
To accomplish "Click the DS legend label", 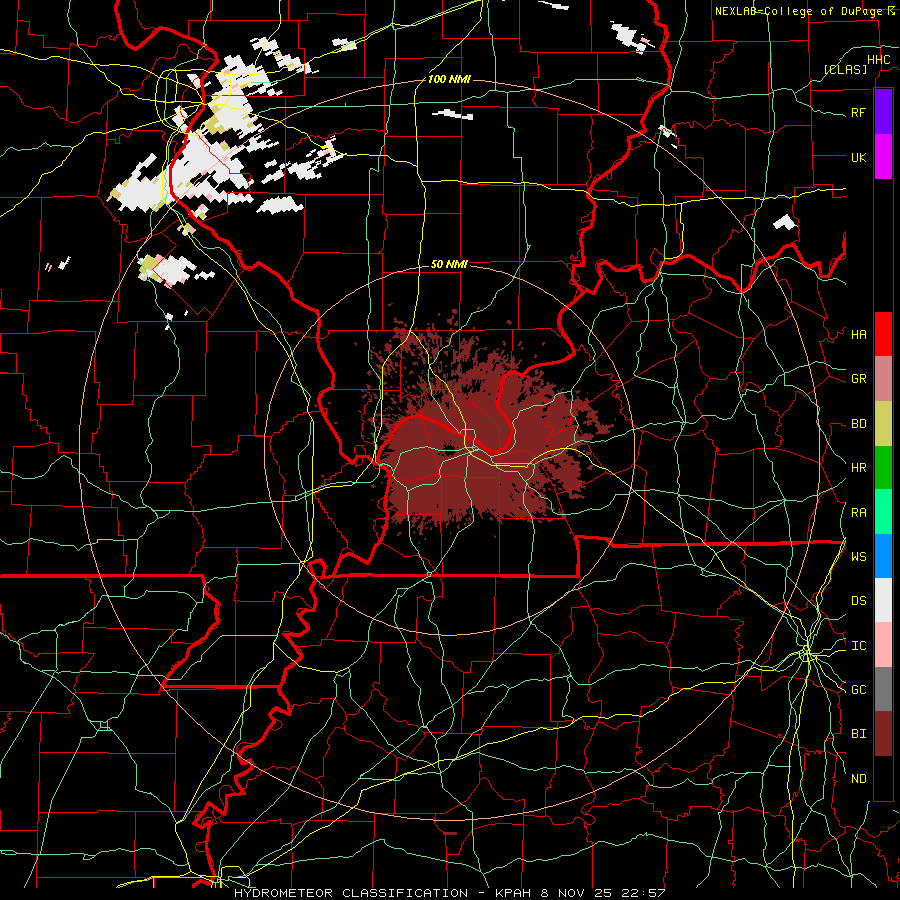I will tap(858, 601).
